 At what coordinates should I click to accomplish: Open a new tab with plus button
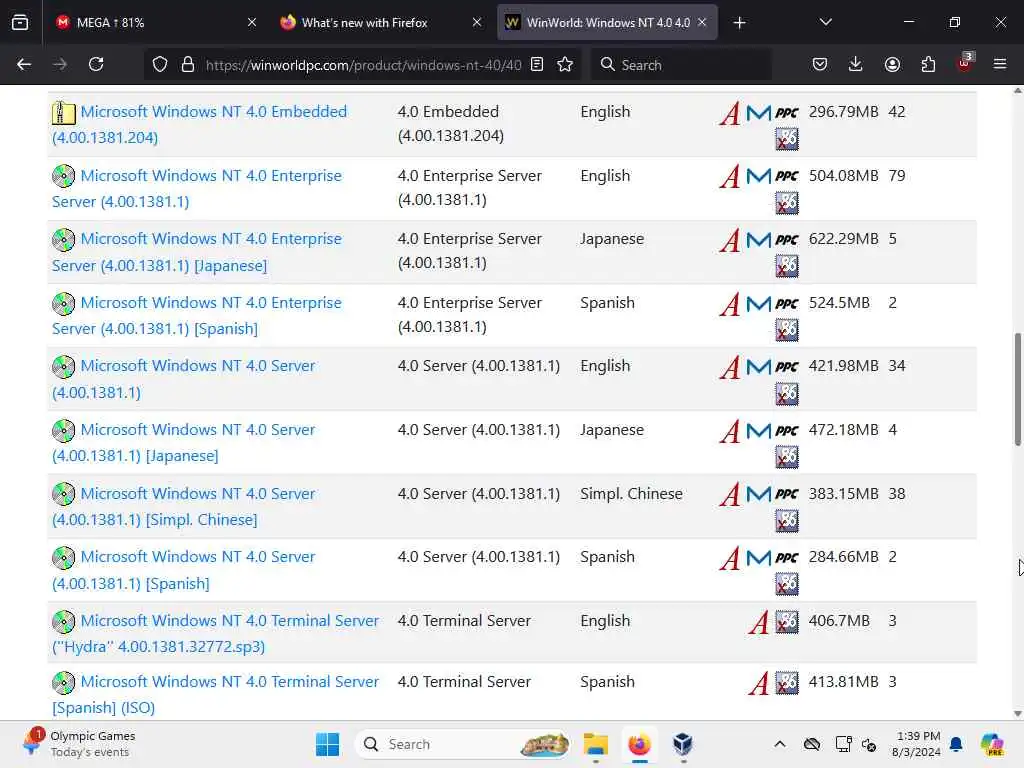739,23
